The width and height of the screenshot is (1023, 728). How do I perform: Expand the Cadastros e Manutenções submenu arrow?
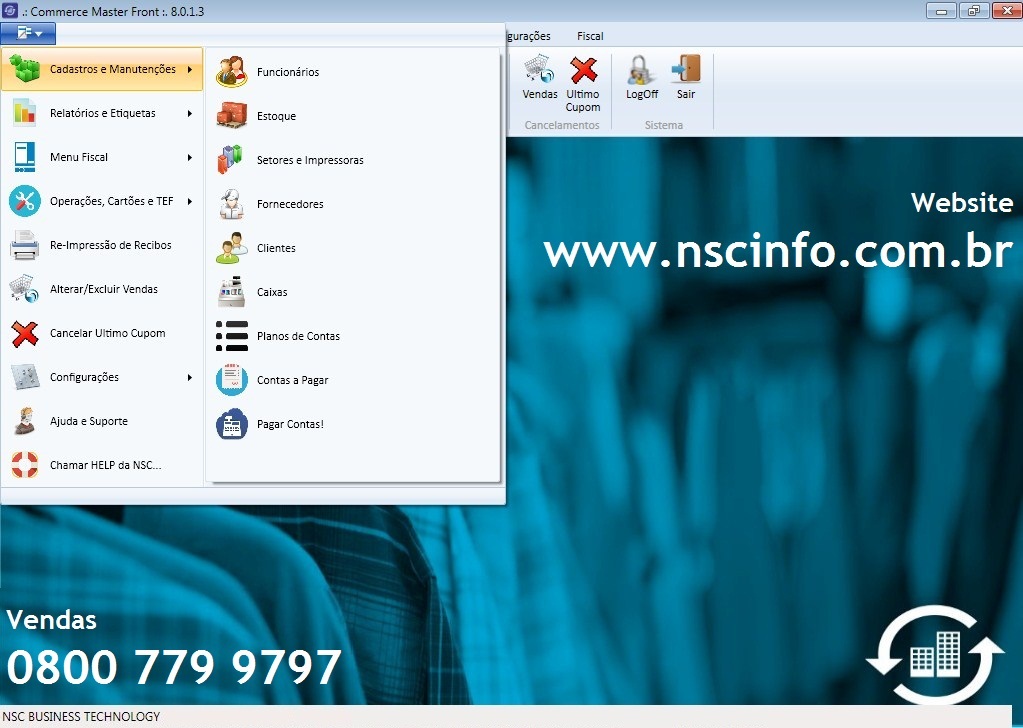coord(190,69)
